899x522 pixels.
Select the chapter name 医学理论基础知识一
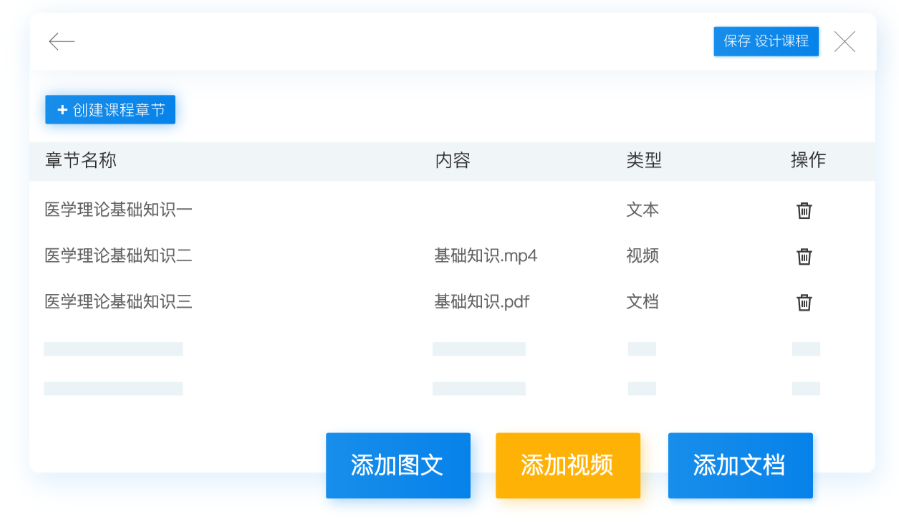coord(118,210)
